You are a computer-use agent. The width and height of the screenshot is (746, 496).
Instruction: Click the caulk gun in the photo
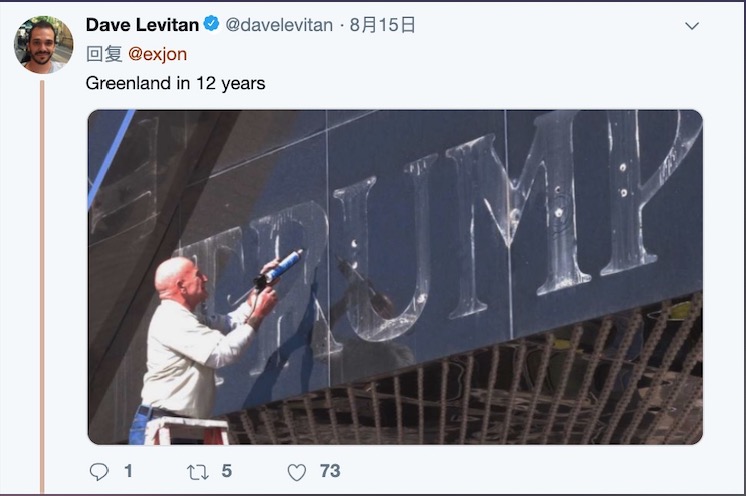click(279, 270)
